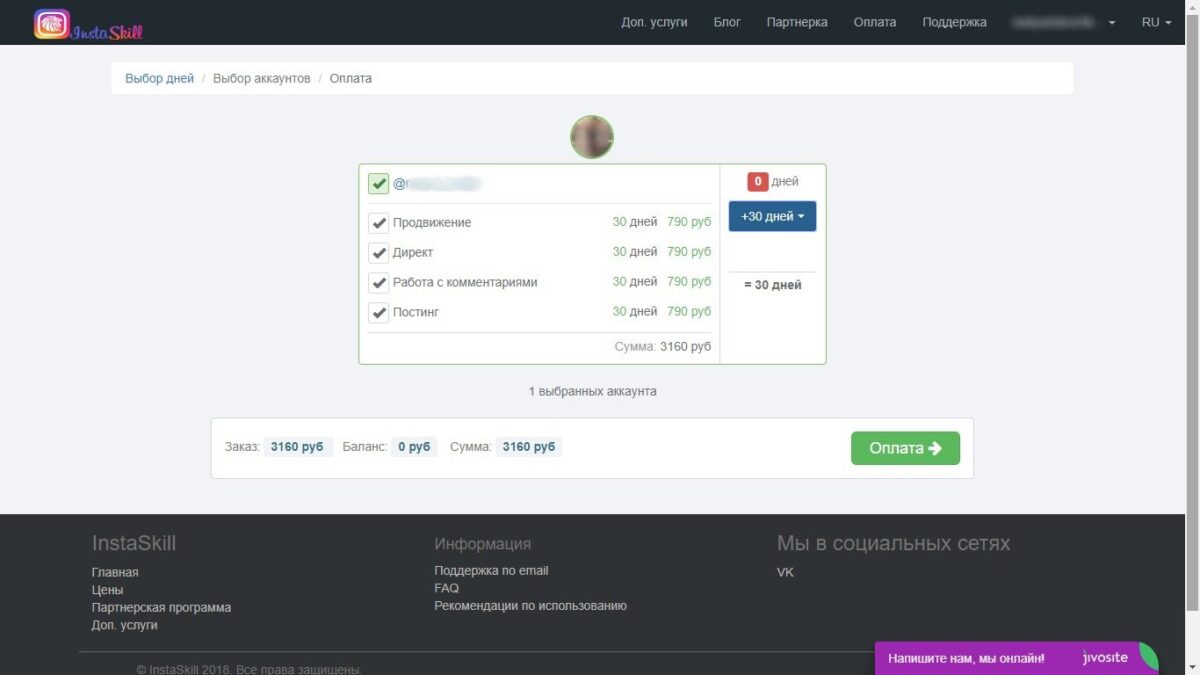Open Поддержка по email link

click(491, 570)
